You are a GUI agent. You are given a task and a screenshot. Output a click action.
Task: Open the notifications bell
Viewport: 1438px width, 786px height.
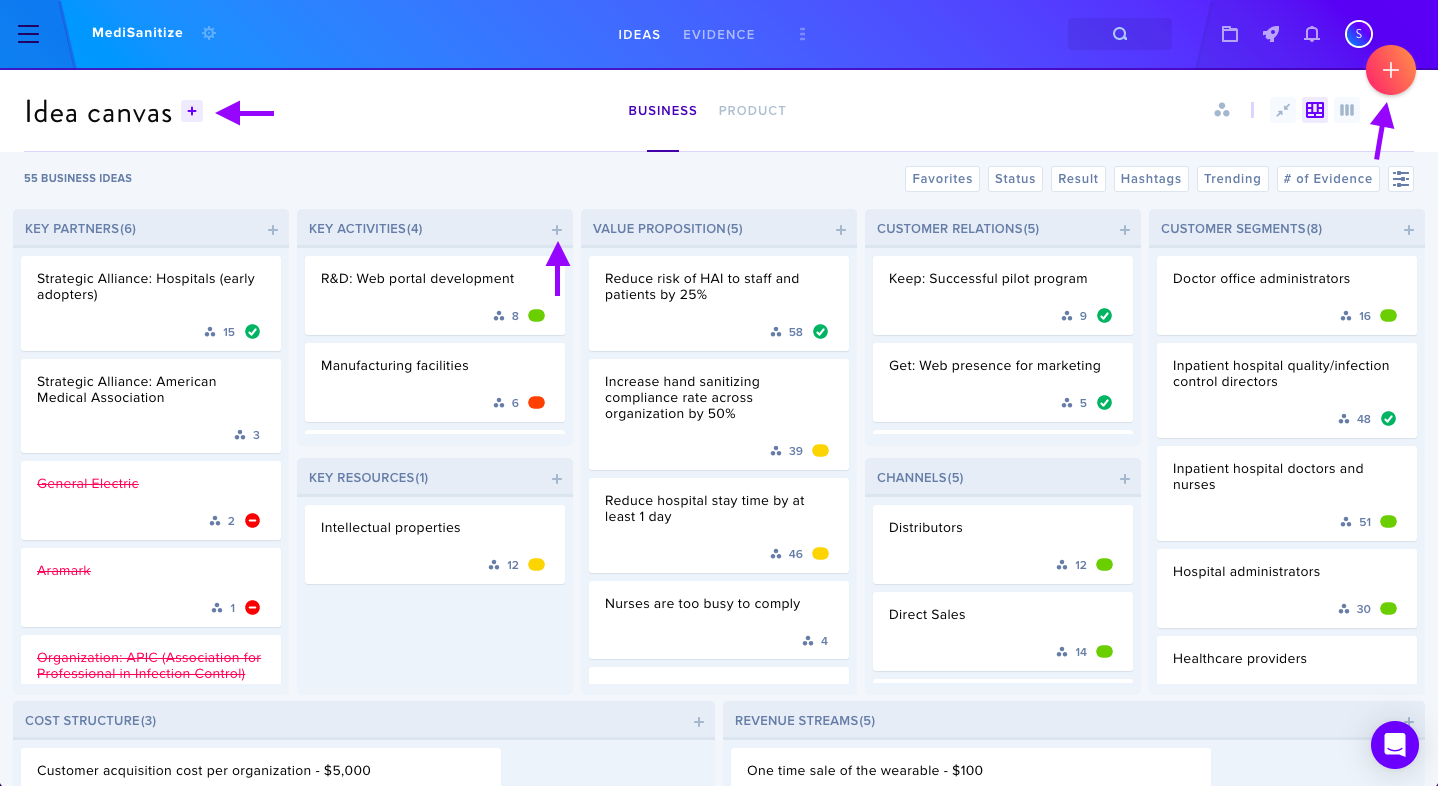(1312, 34)
